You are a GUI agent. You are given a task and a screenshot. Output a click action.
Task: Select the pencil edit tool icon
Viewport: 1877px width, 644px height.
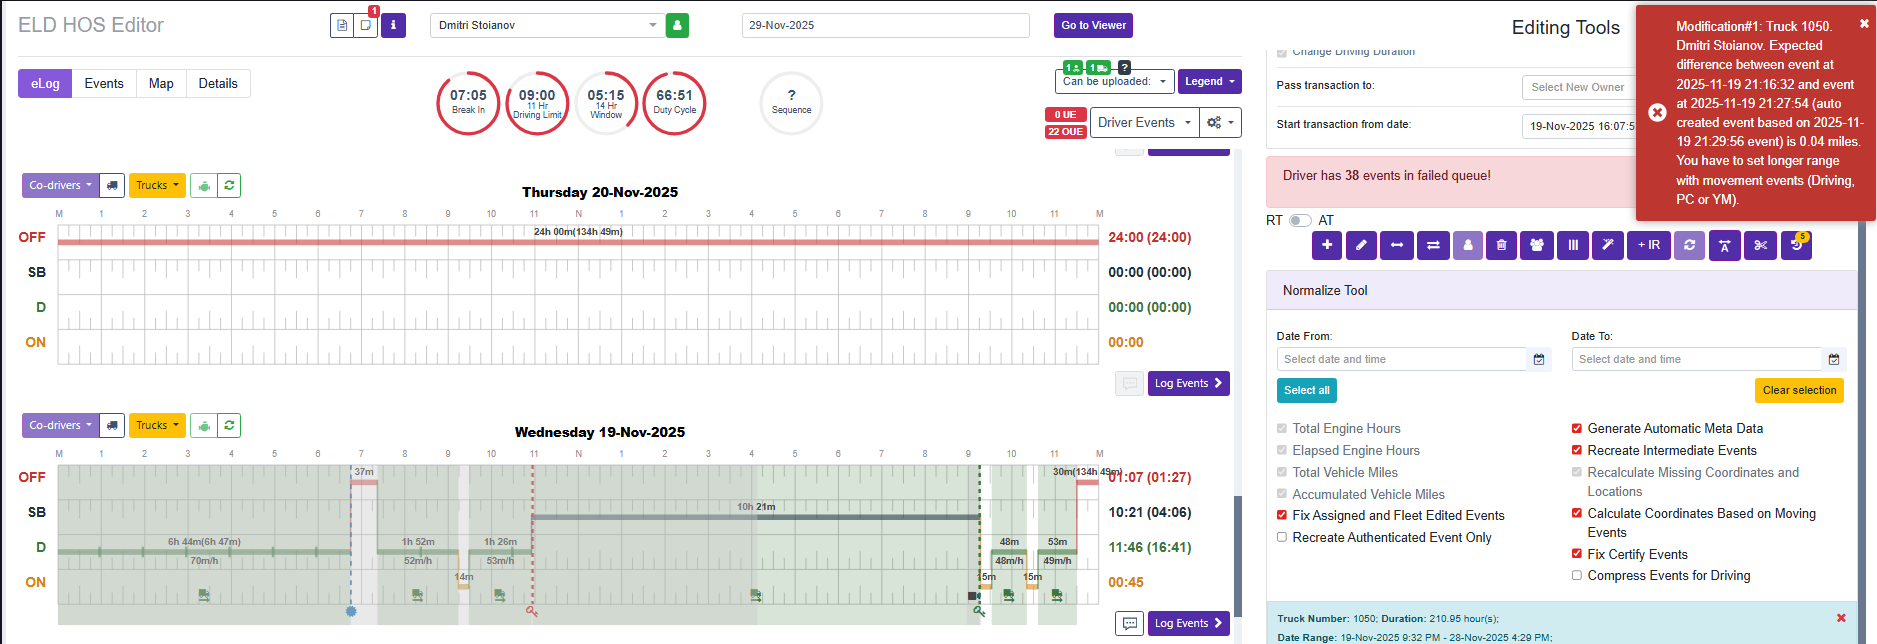tap(1361, 245)
